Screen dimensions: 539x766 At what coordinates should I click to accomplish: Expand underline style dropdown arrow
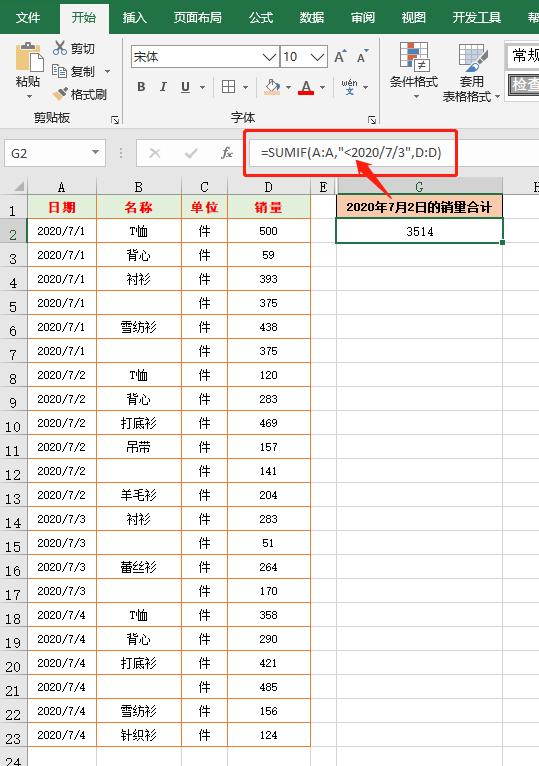(202, 87)
